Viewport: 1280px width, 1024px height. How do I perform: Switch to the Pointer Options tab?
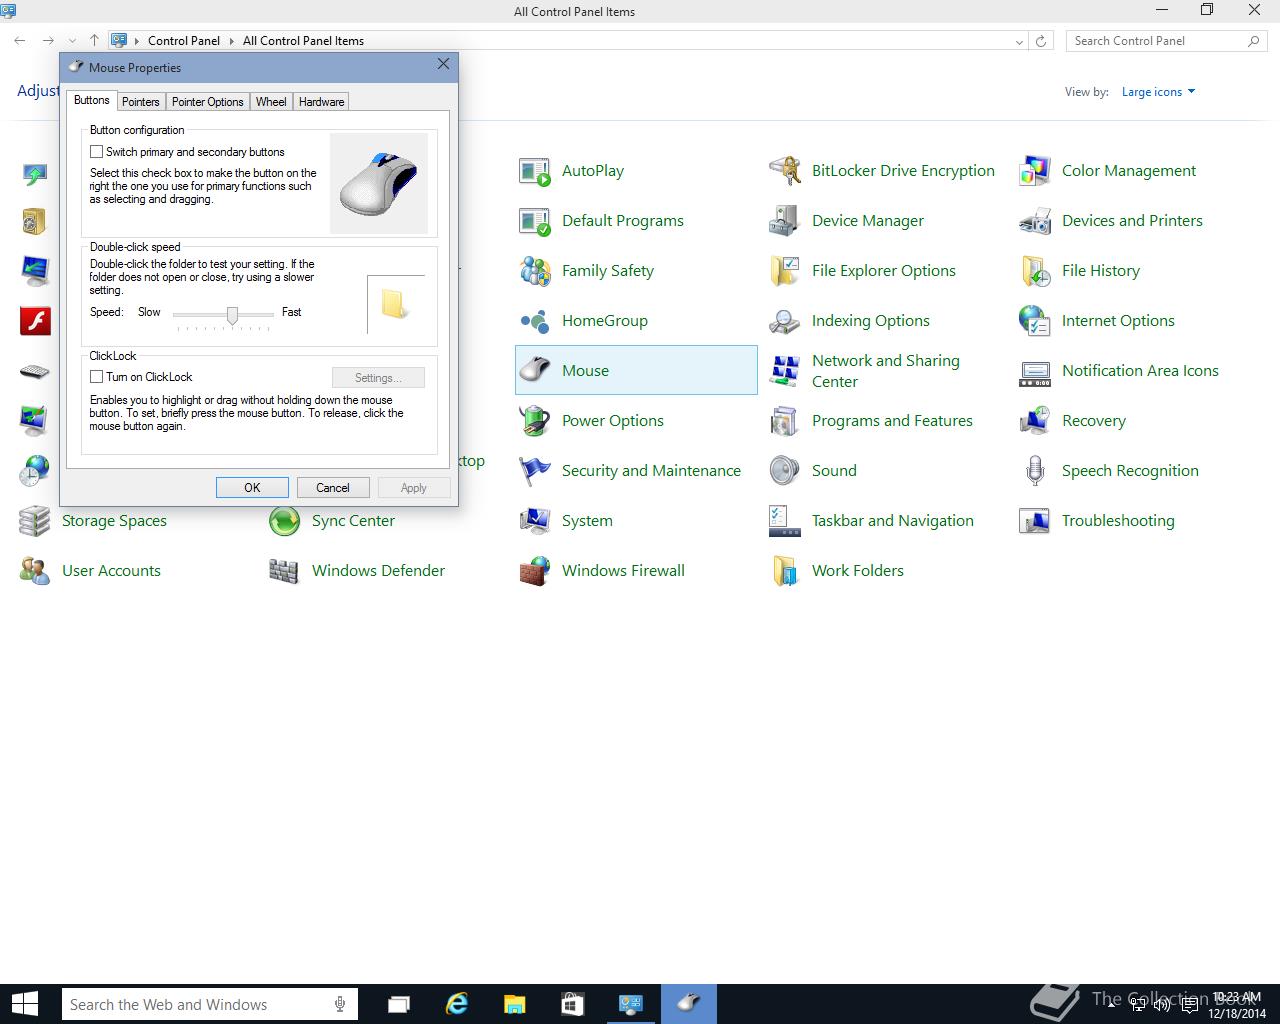pos(207,102)
